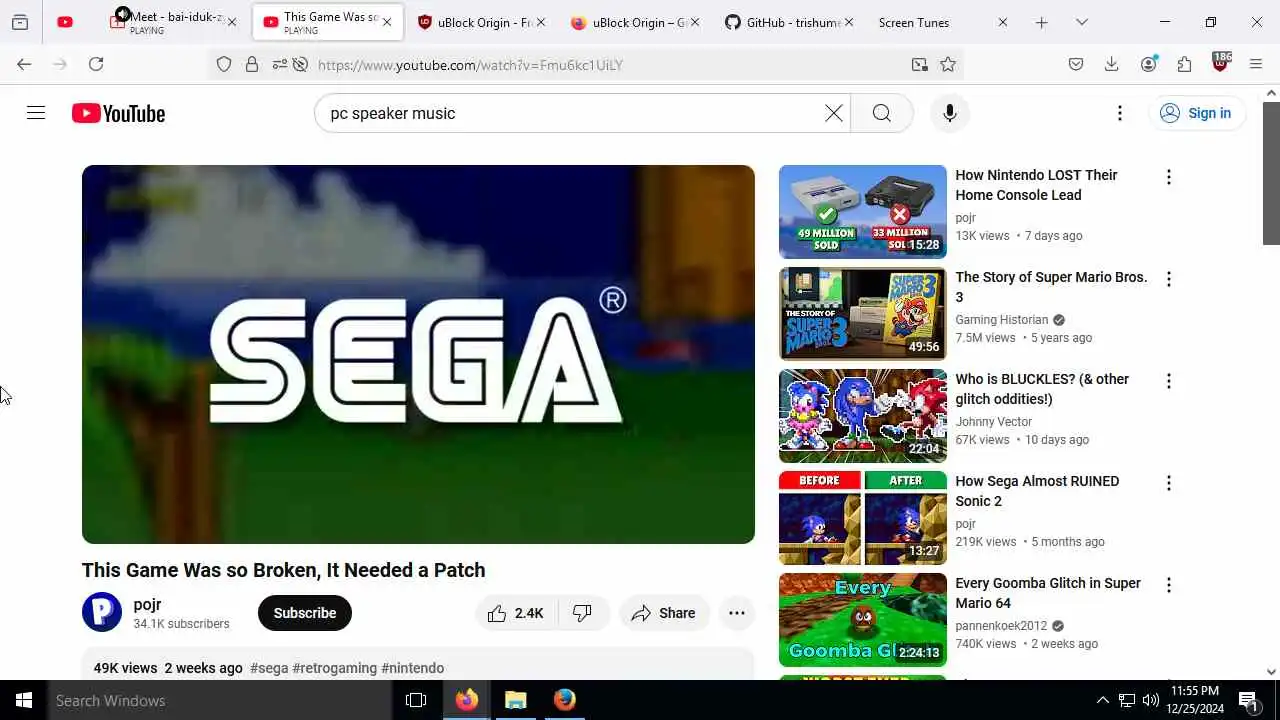
Task: Dislike this video
Action: 582,613
